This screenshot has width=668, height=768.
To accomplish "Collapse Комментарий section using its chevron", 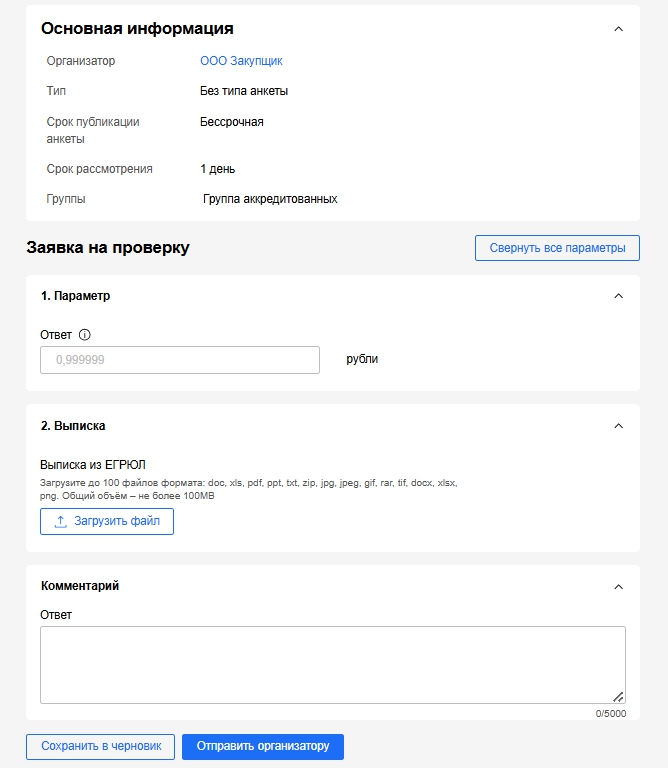I will coord(618,586).
